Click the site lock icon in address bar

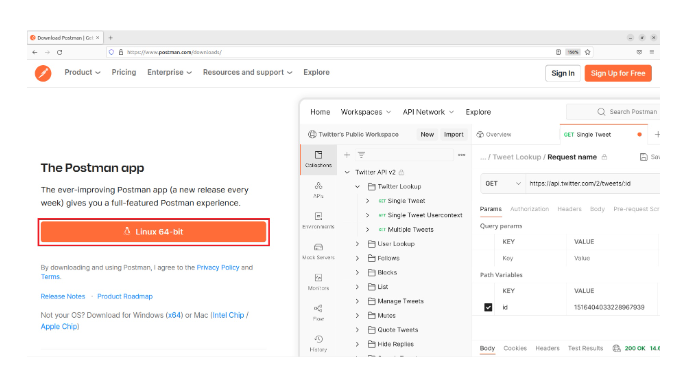[121, 52]
